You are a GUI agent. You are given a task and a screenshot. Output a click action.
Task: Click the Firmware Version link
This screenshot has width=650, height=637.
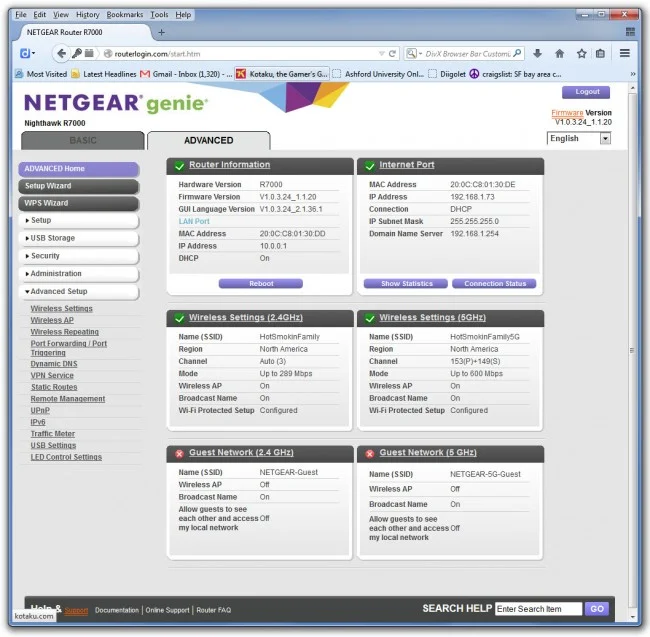[x=567, y=113]
